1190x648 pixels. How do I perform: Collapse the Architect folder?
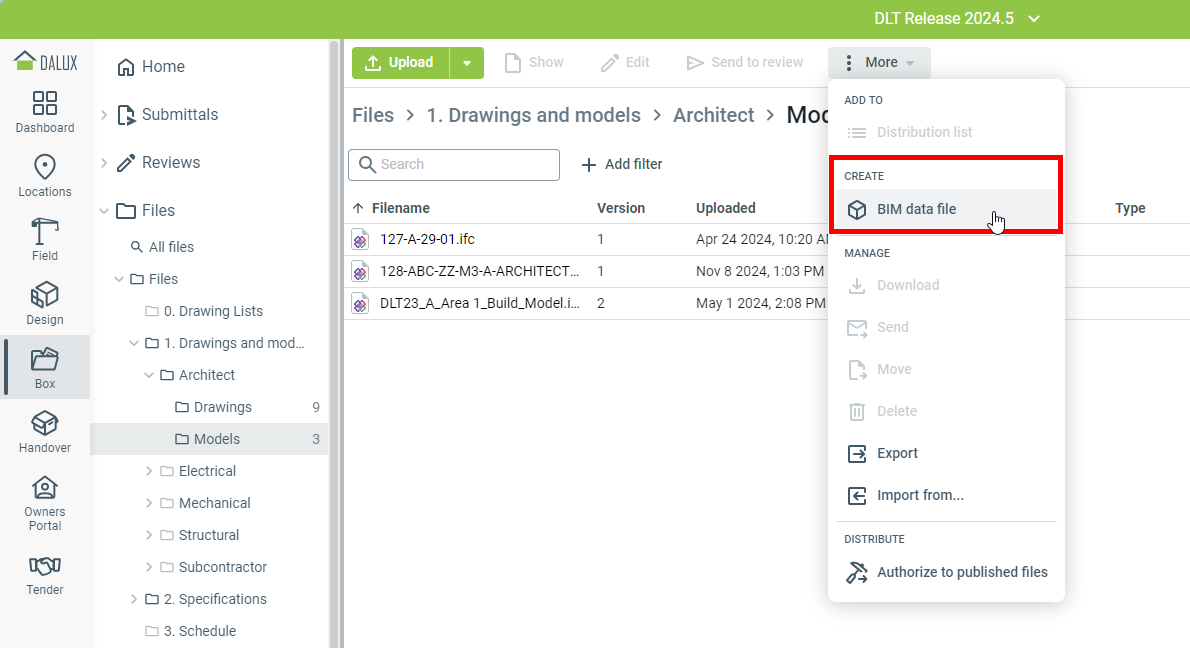(149, 375)
